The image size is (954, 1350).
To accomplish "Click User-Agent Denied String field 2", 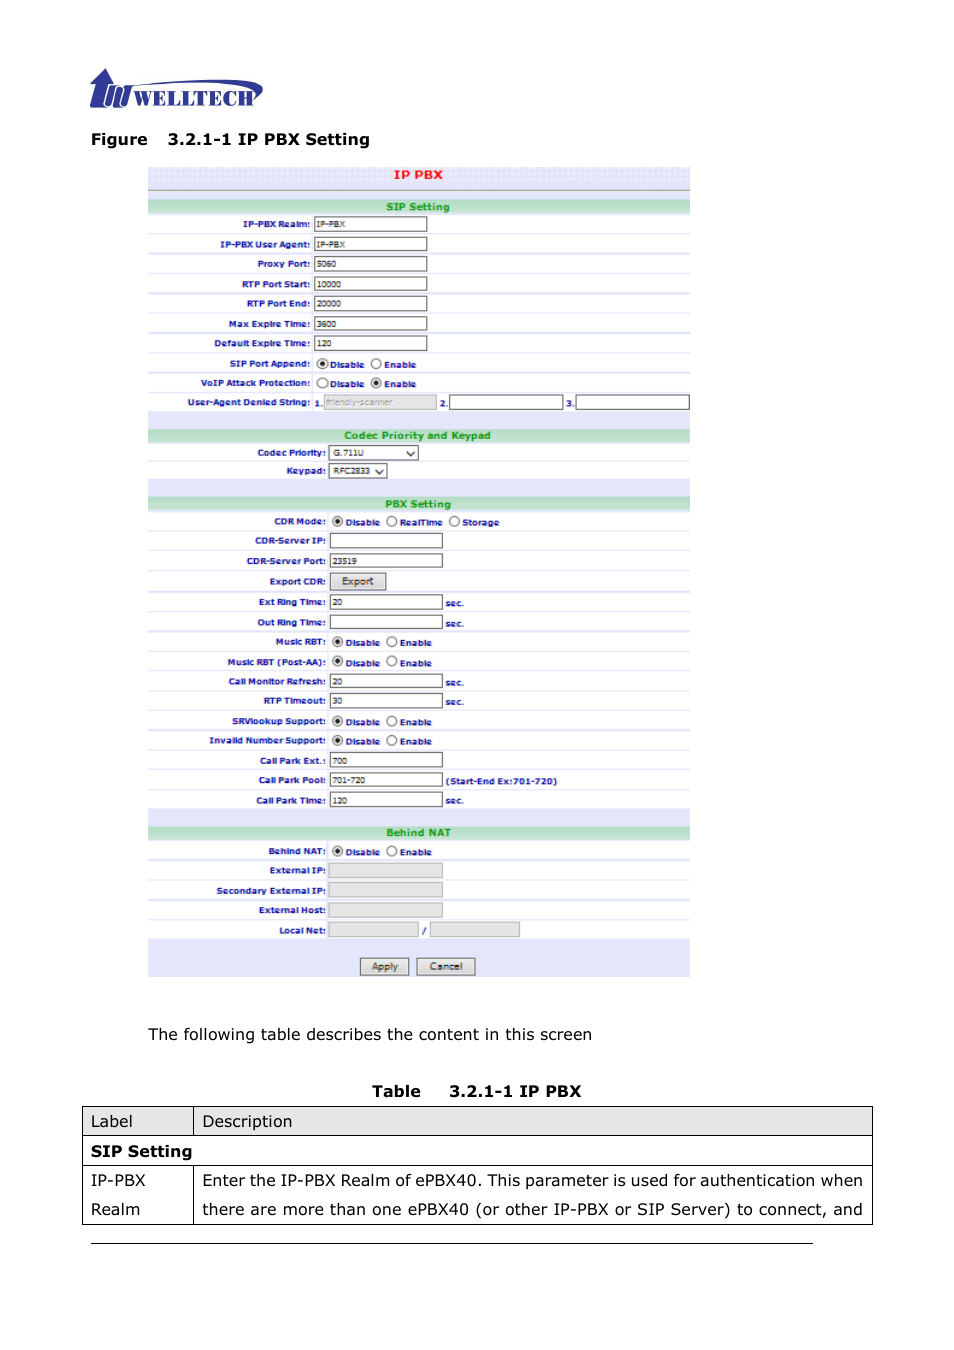I will tap(506, 402).
